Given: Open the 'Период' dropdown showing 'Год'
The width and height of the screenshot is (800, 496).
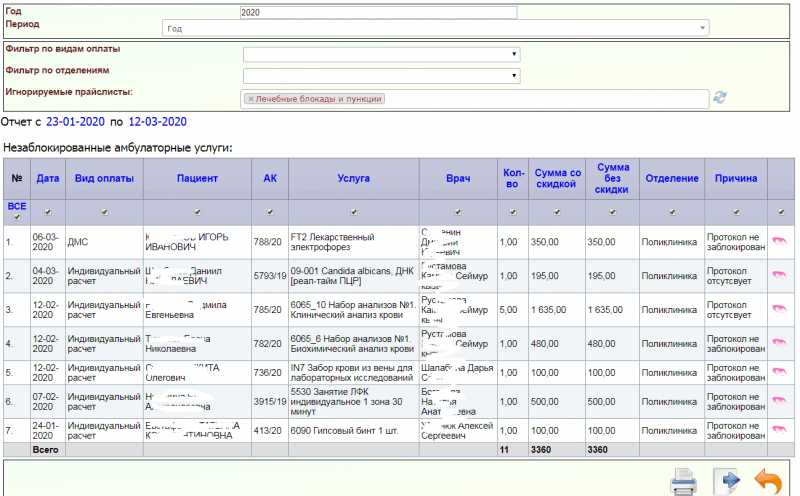Looking at the screenshot, I should click(x=436, y=29).
